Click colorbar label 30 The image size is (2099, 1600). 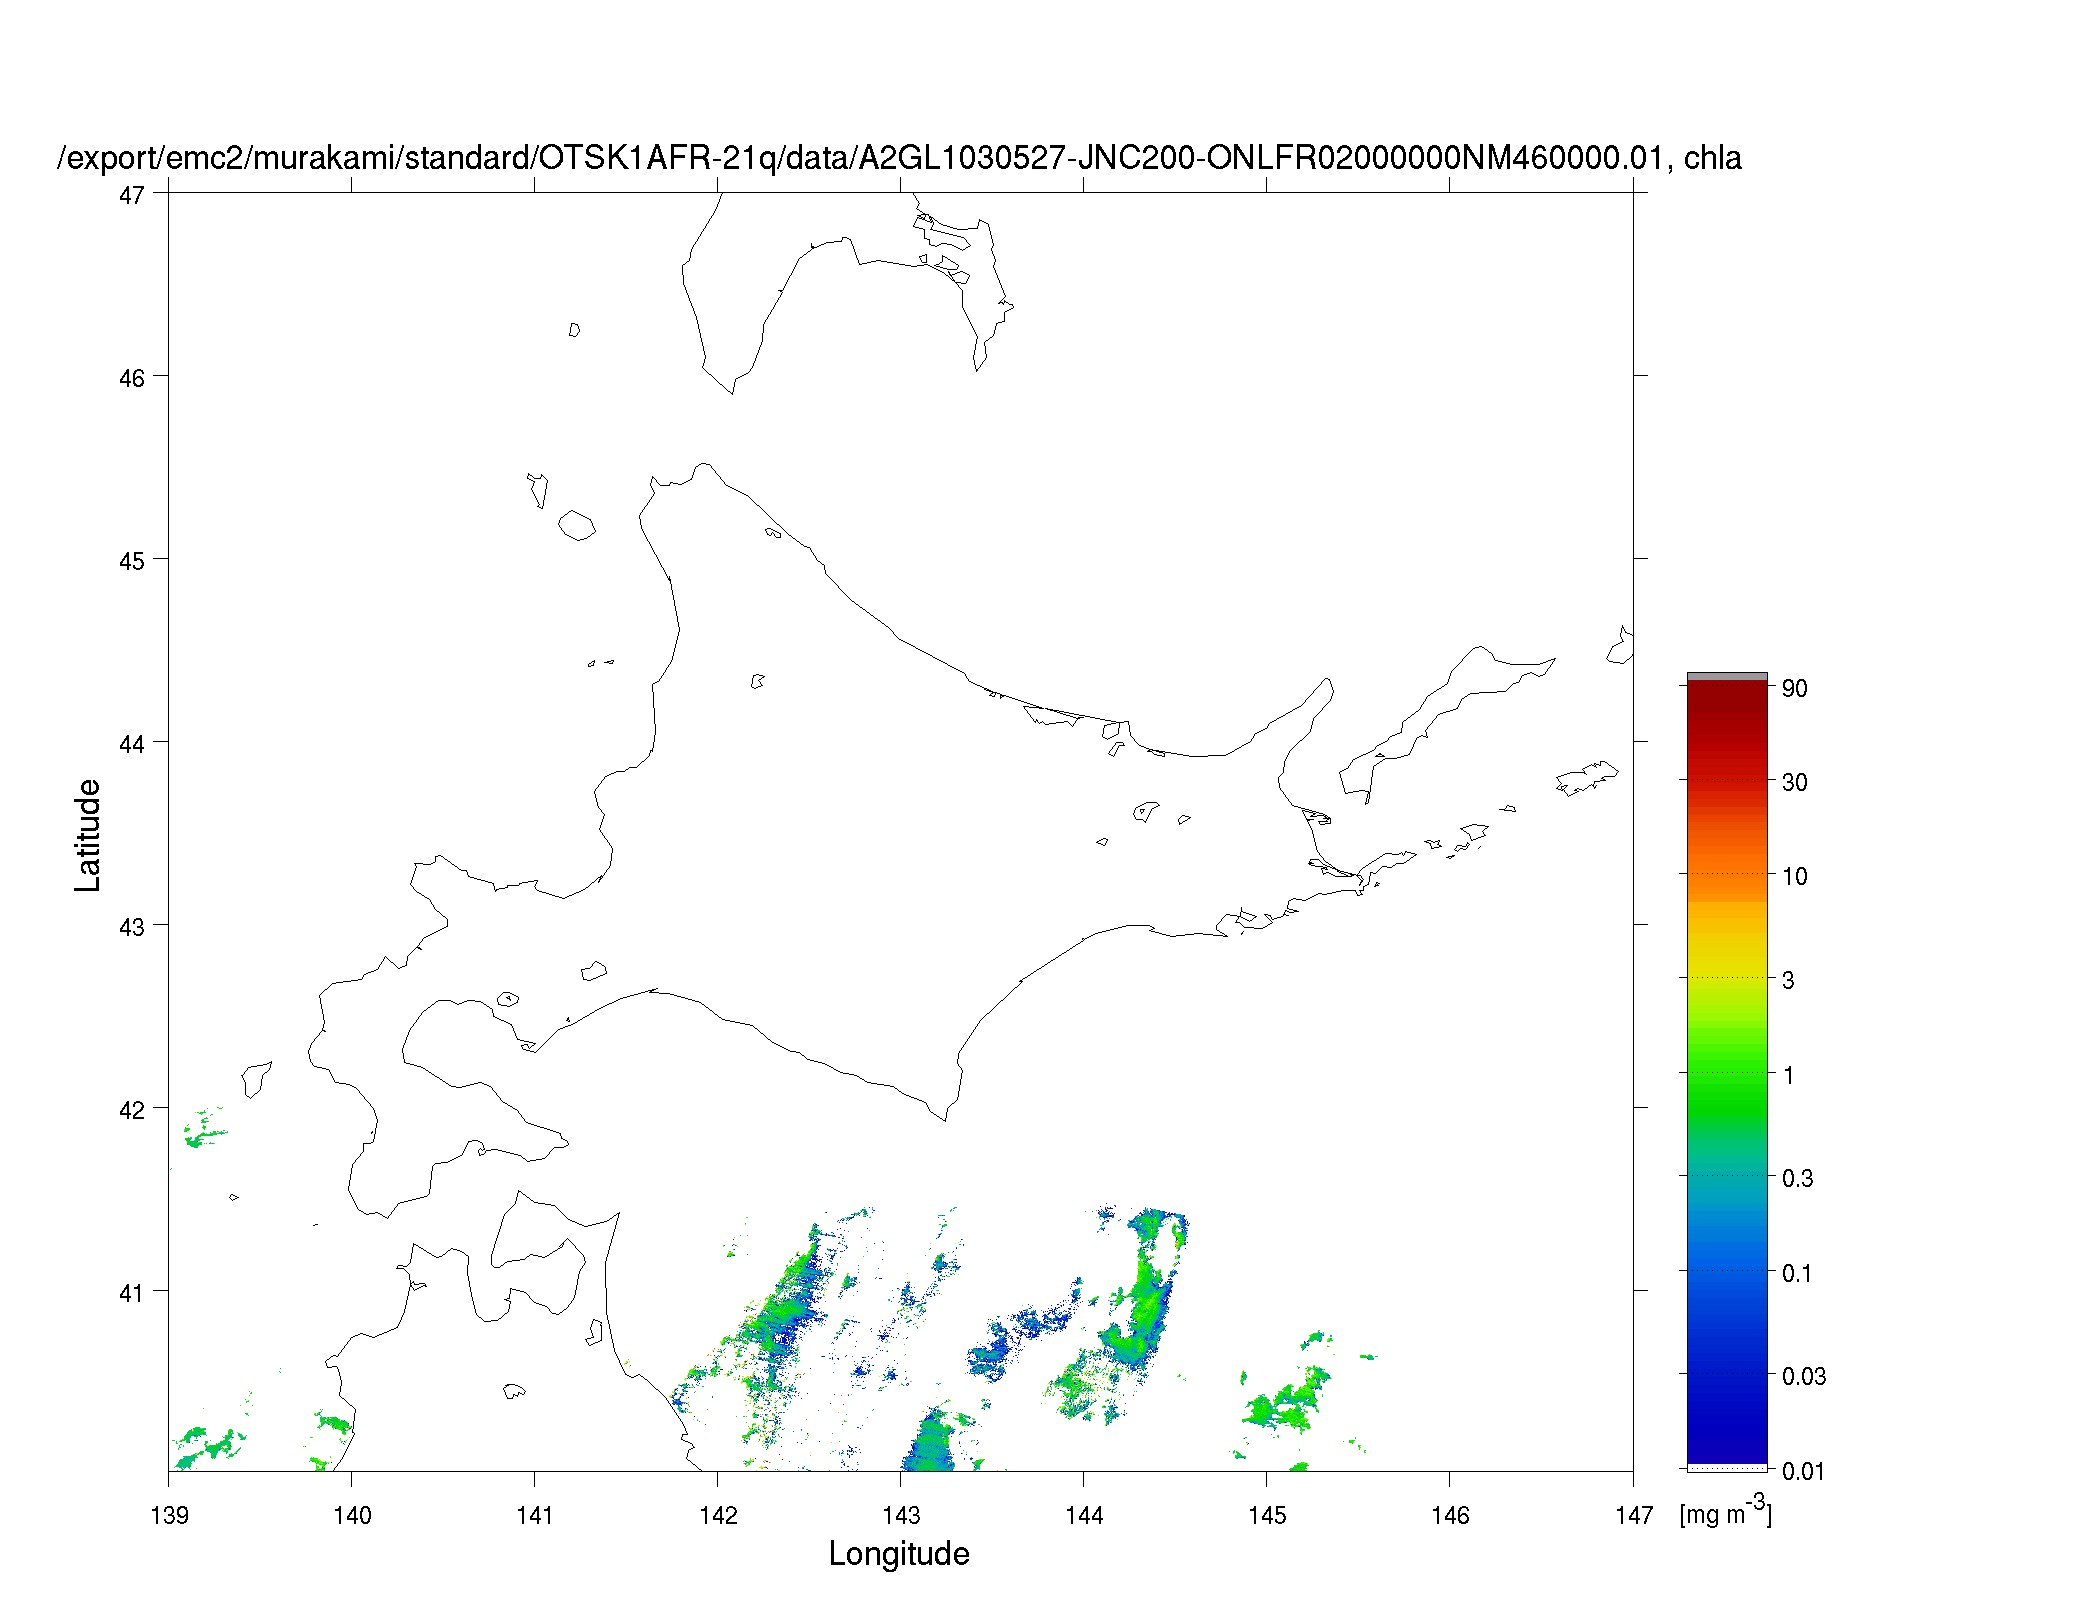pyautogui.click(x=1795, y=782)
